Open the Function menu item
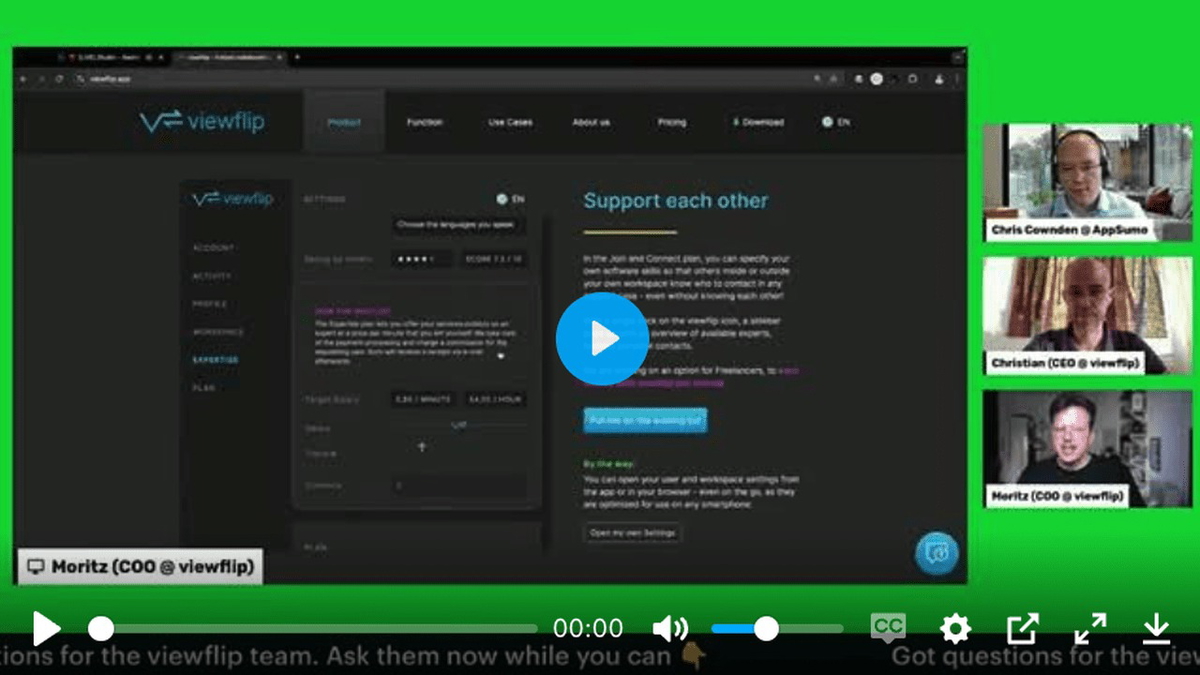 click(x=425, y=122)
